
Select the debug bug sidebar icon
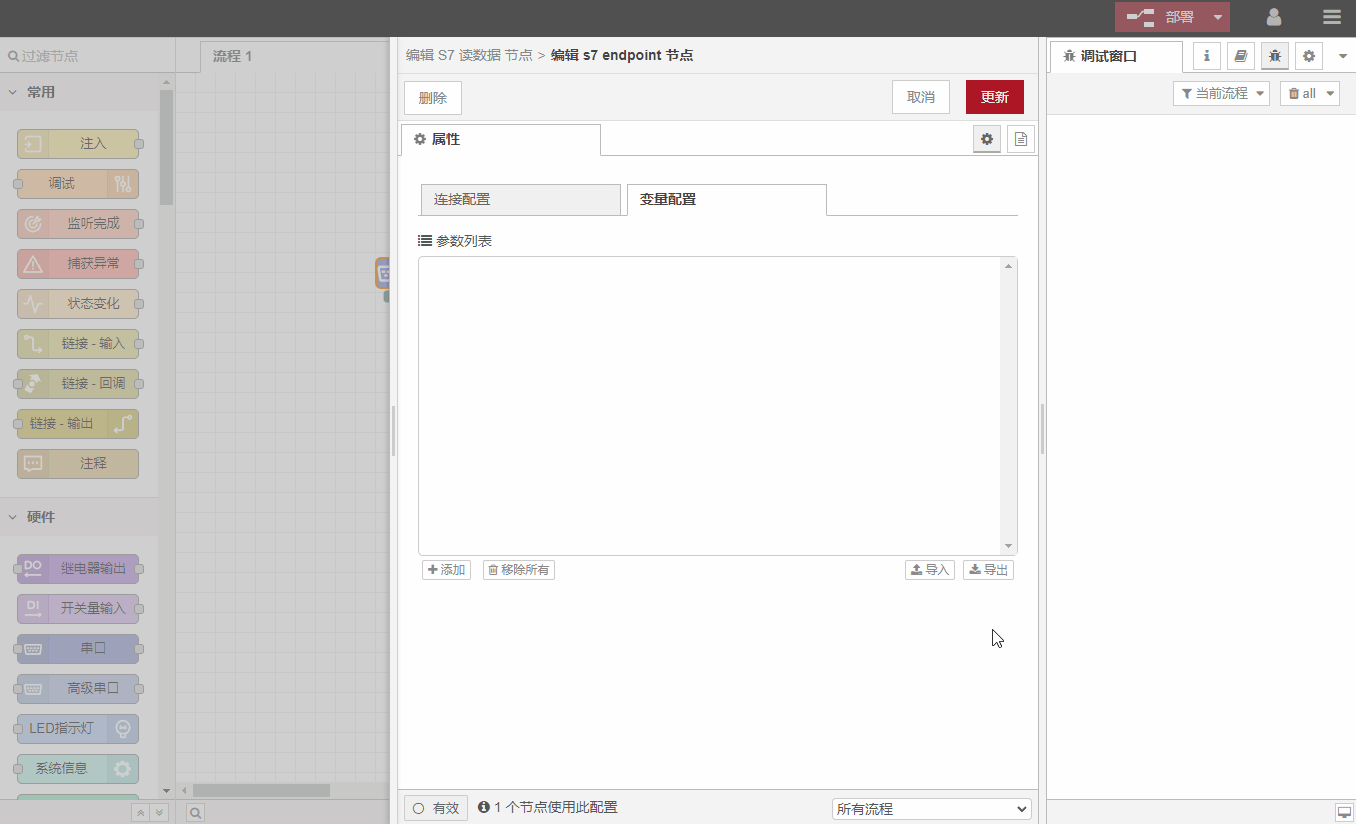(x=1275, y=56)
